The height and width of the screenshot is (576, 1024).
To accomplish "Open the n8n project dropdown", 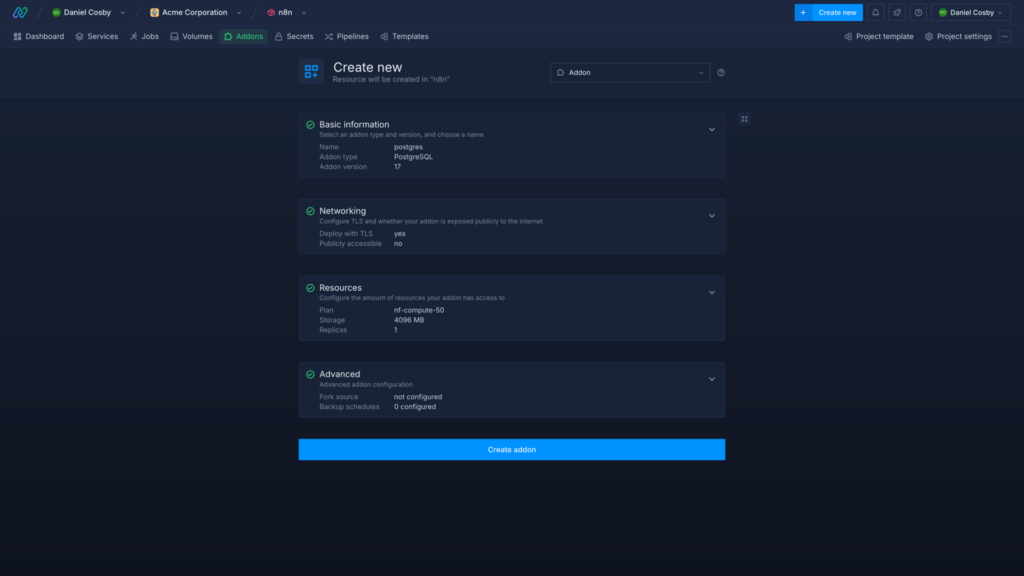I will click(287, 12).
